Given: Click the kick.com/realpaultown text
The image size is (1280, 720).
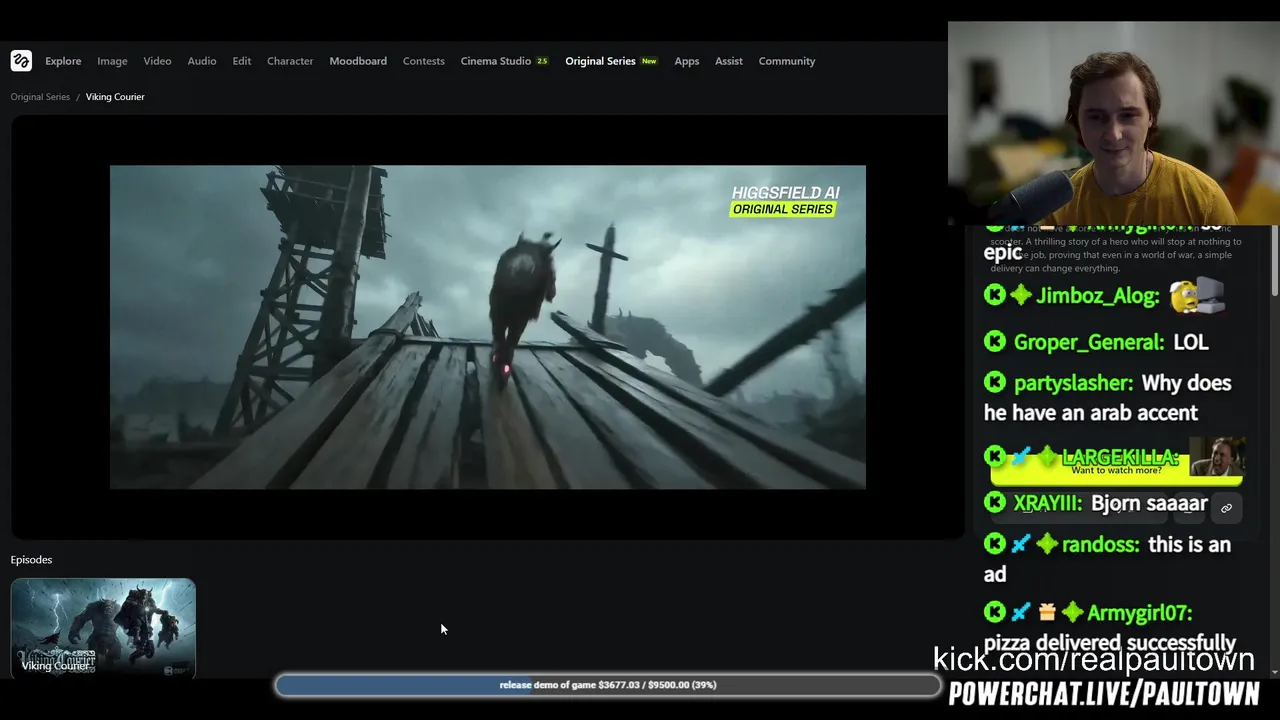Looking at the screenshot, I should click(1093, 659).
